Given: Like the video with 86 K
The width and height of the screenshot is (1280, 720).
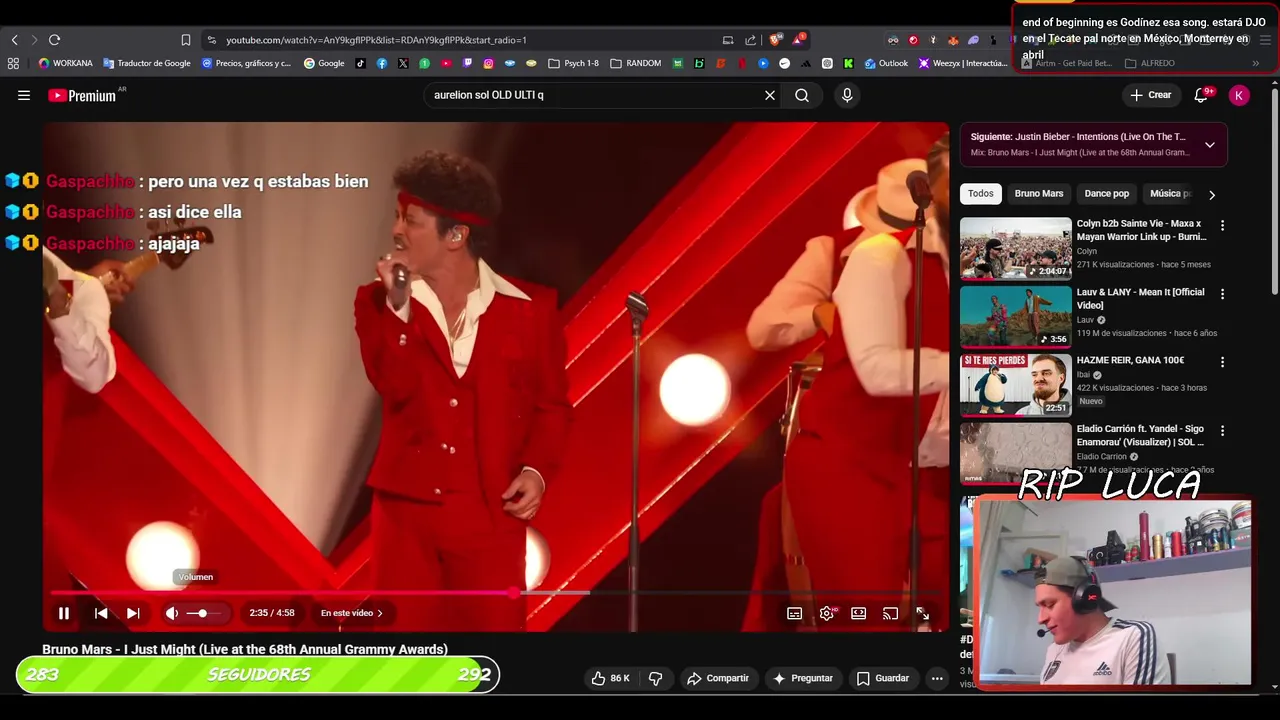Looking at the screenshot, I should tap(610, 678).
